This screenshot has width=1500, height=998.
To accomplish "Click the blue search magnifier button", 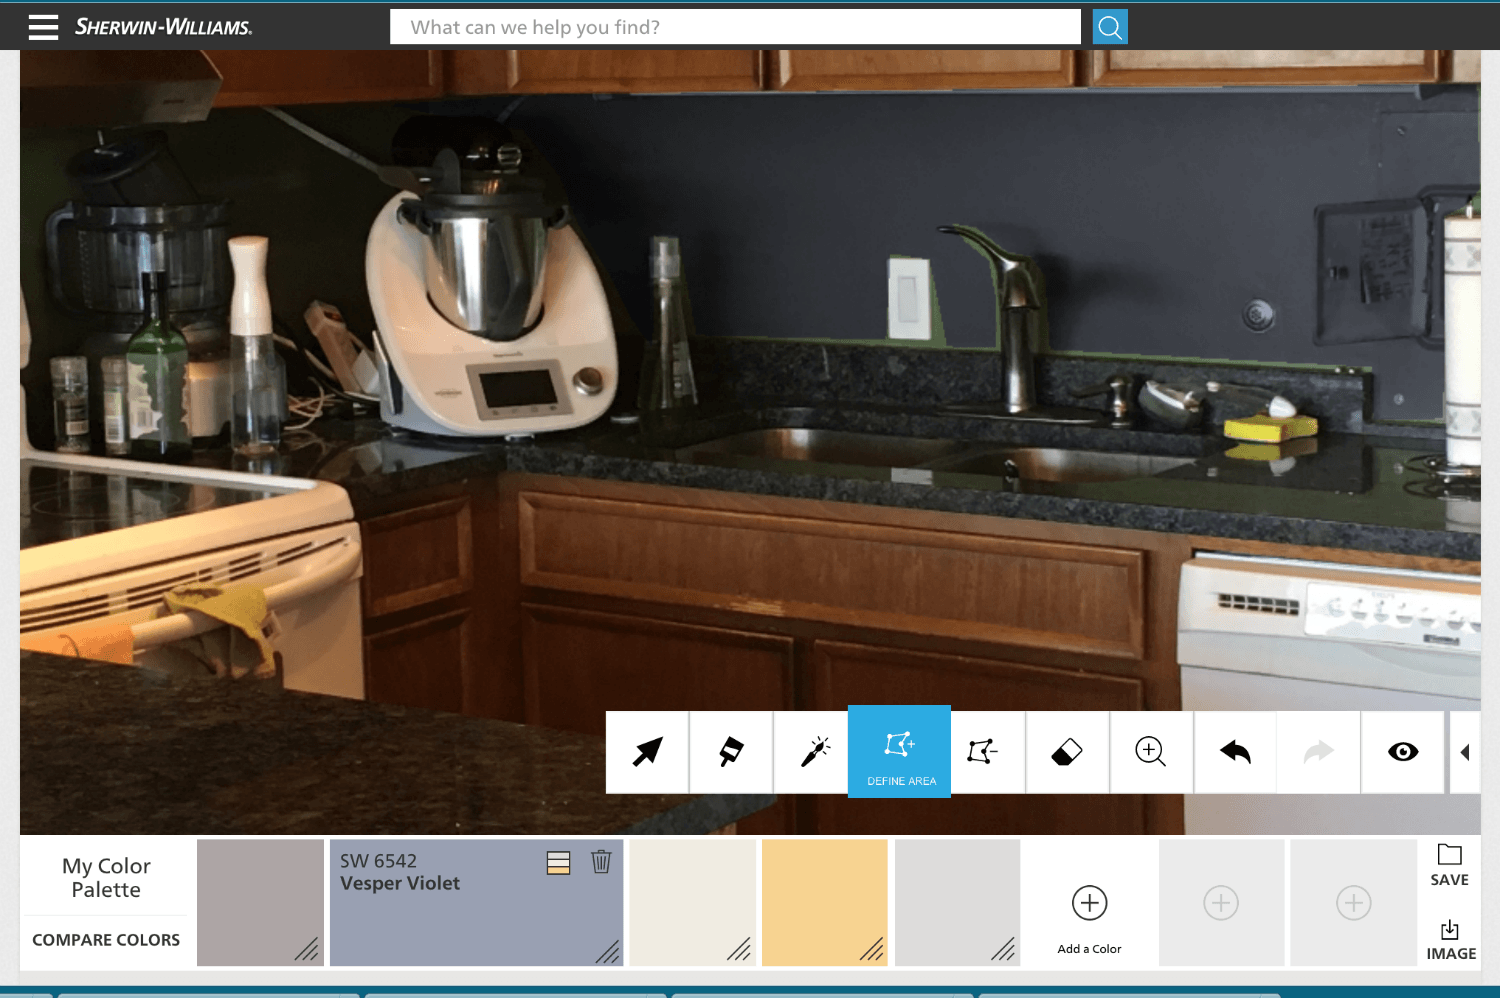I will point(1110,27).
